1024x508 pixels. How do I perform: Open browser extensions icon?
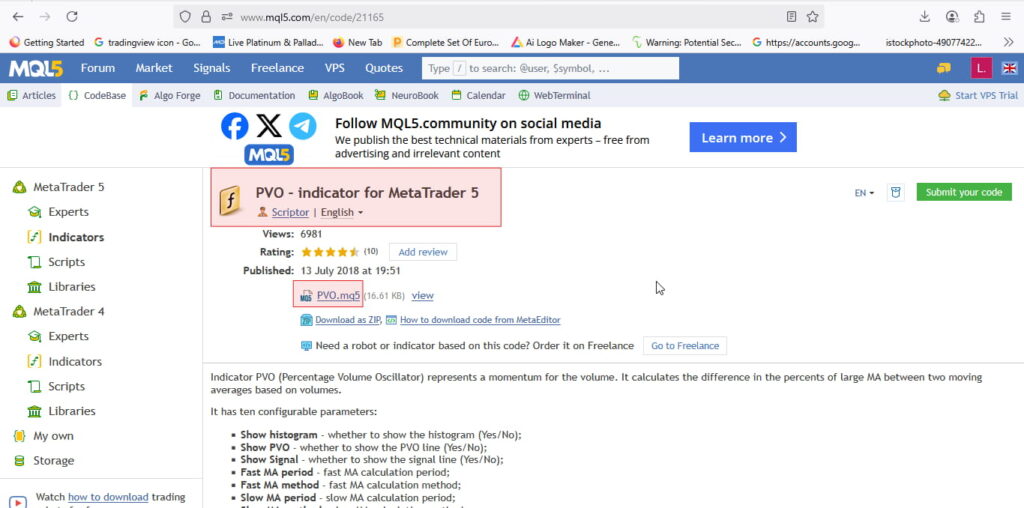[979, 16]
